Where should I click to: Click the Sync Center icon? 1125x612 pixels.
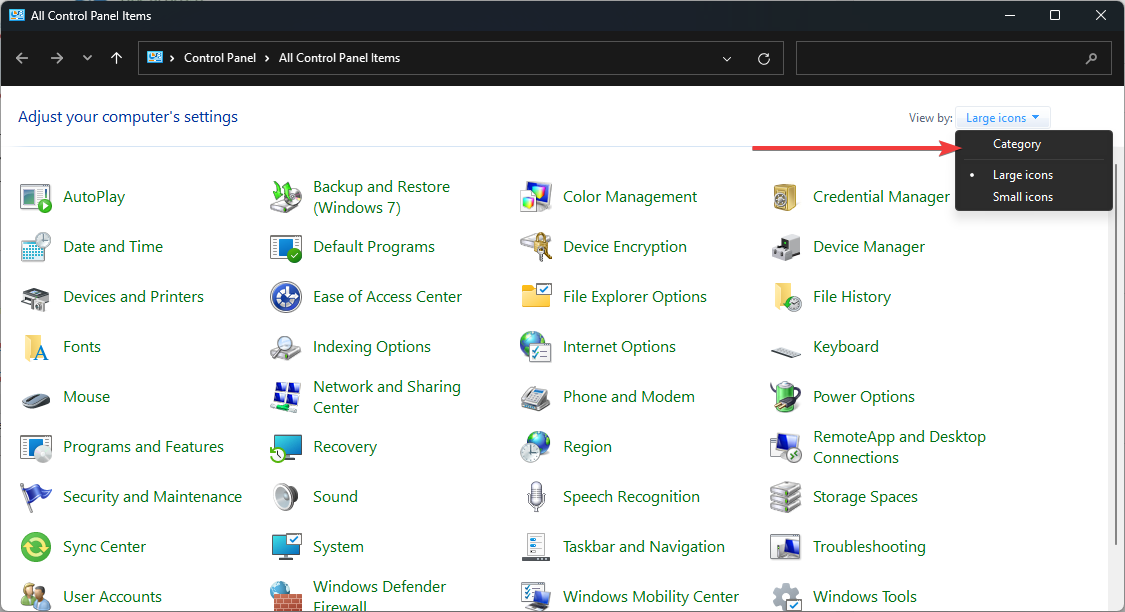pos(36,547)
